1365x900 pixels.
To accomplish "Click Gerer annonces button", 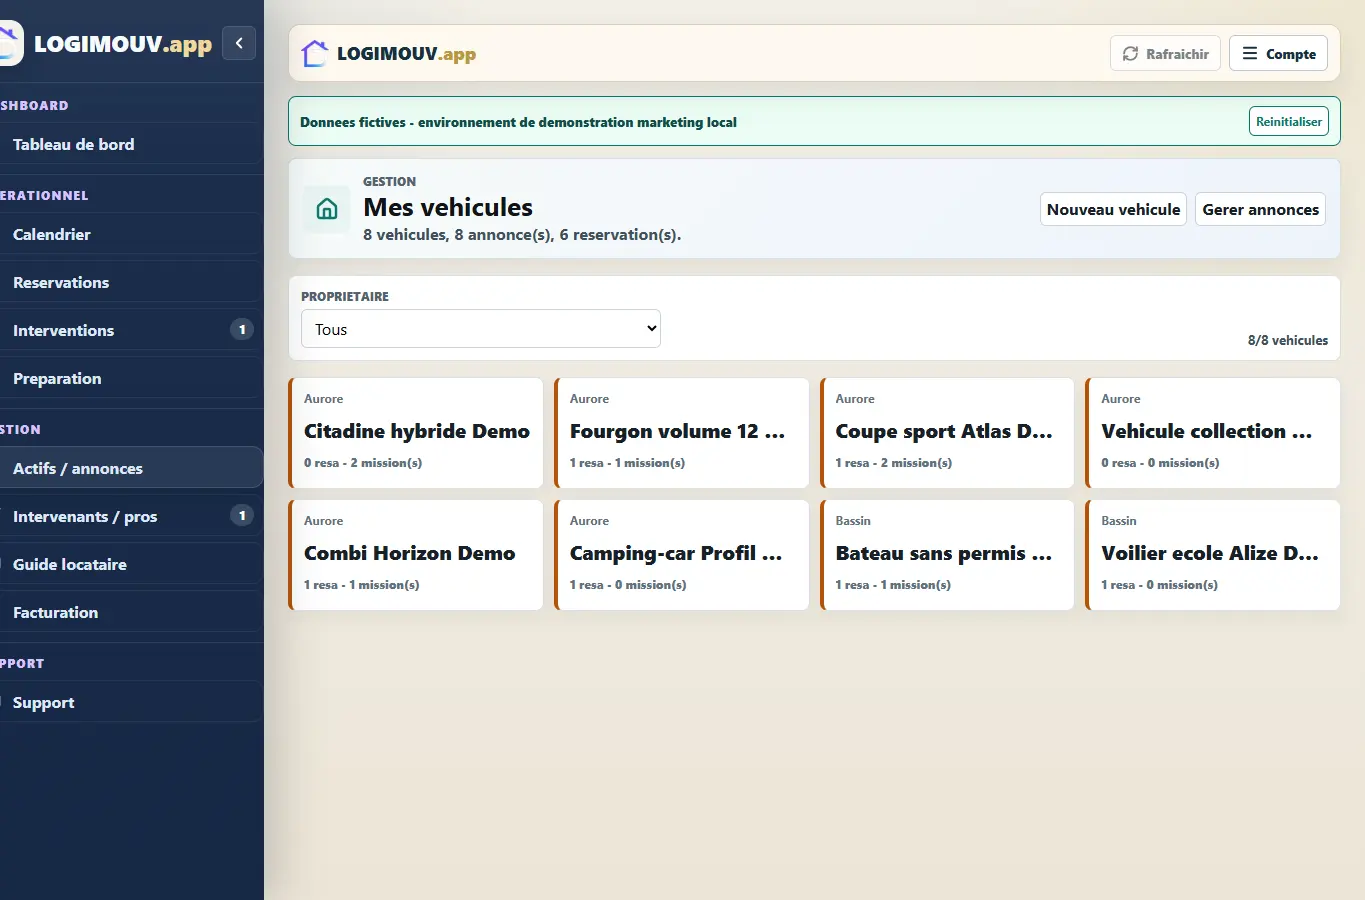I will 1260,209.
